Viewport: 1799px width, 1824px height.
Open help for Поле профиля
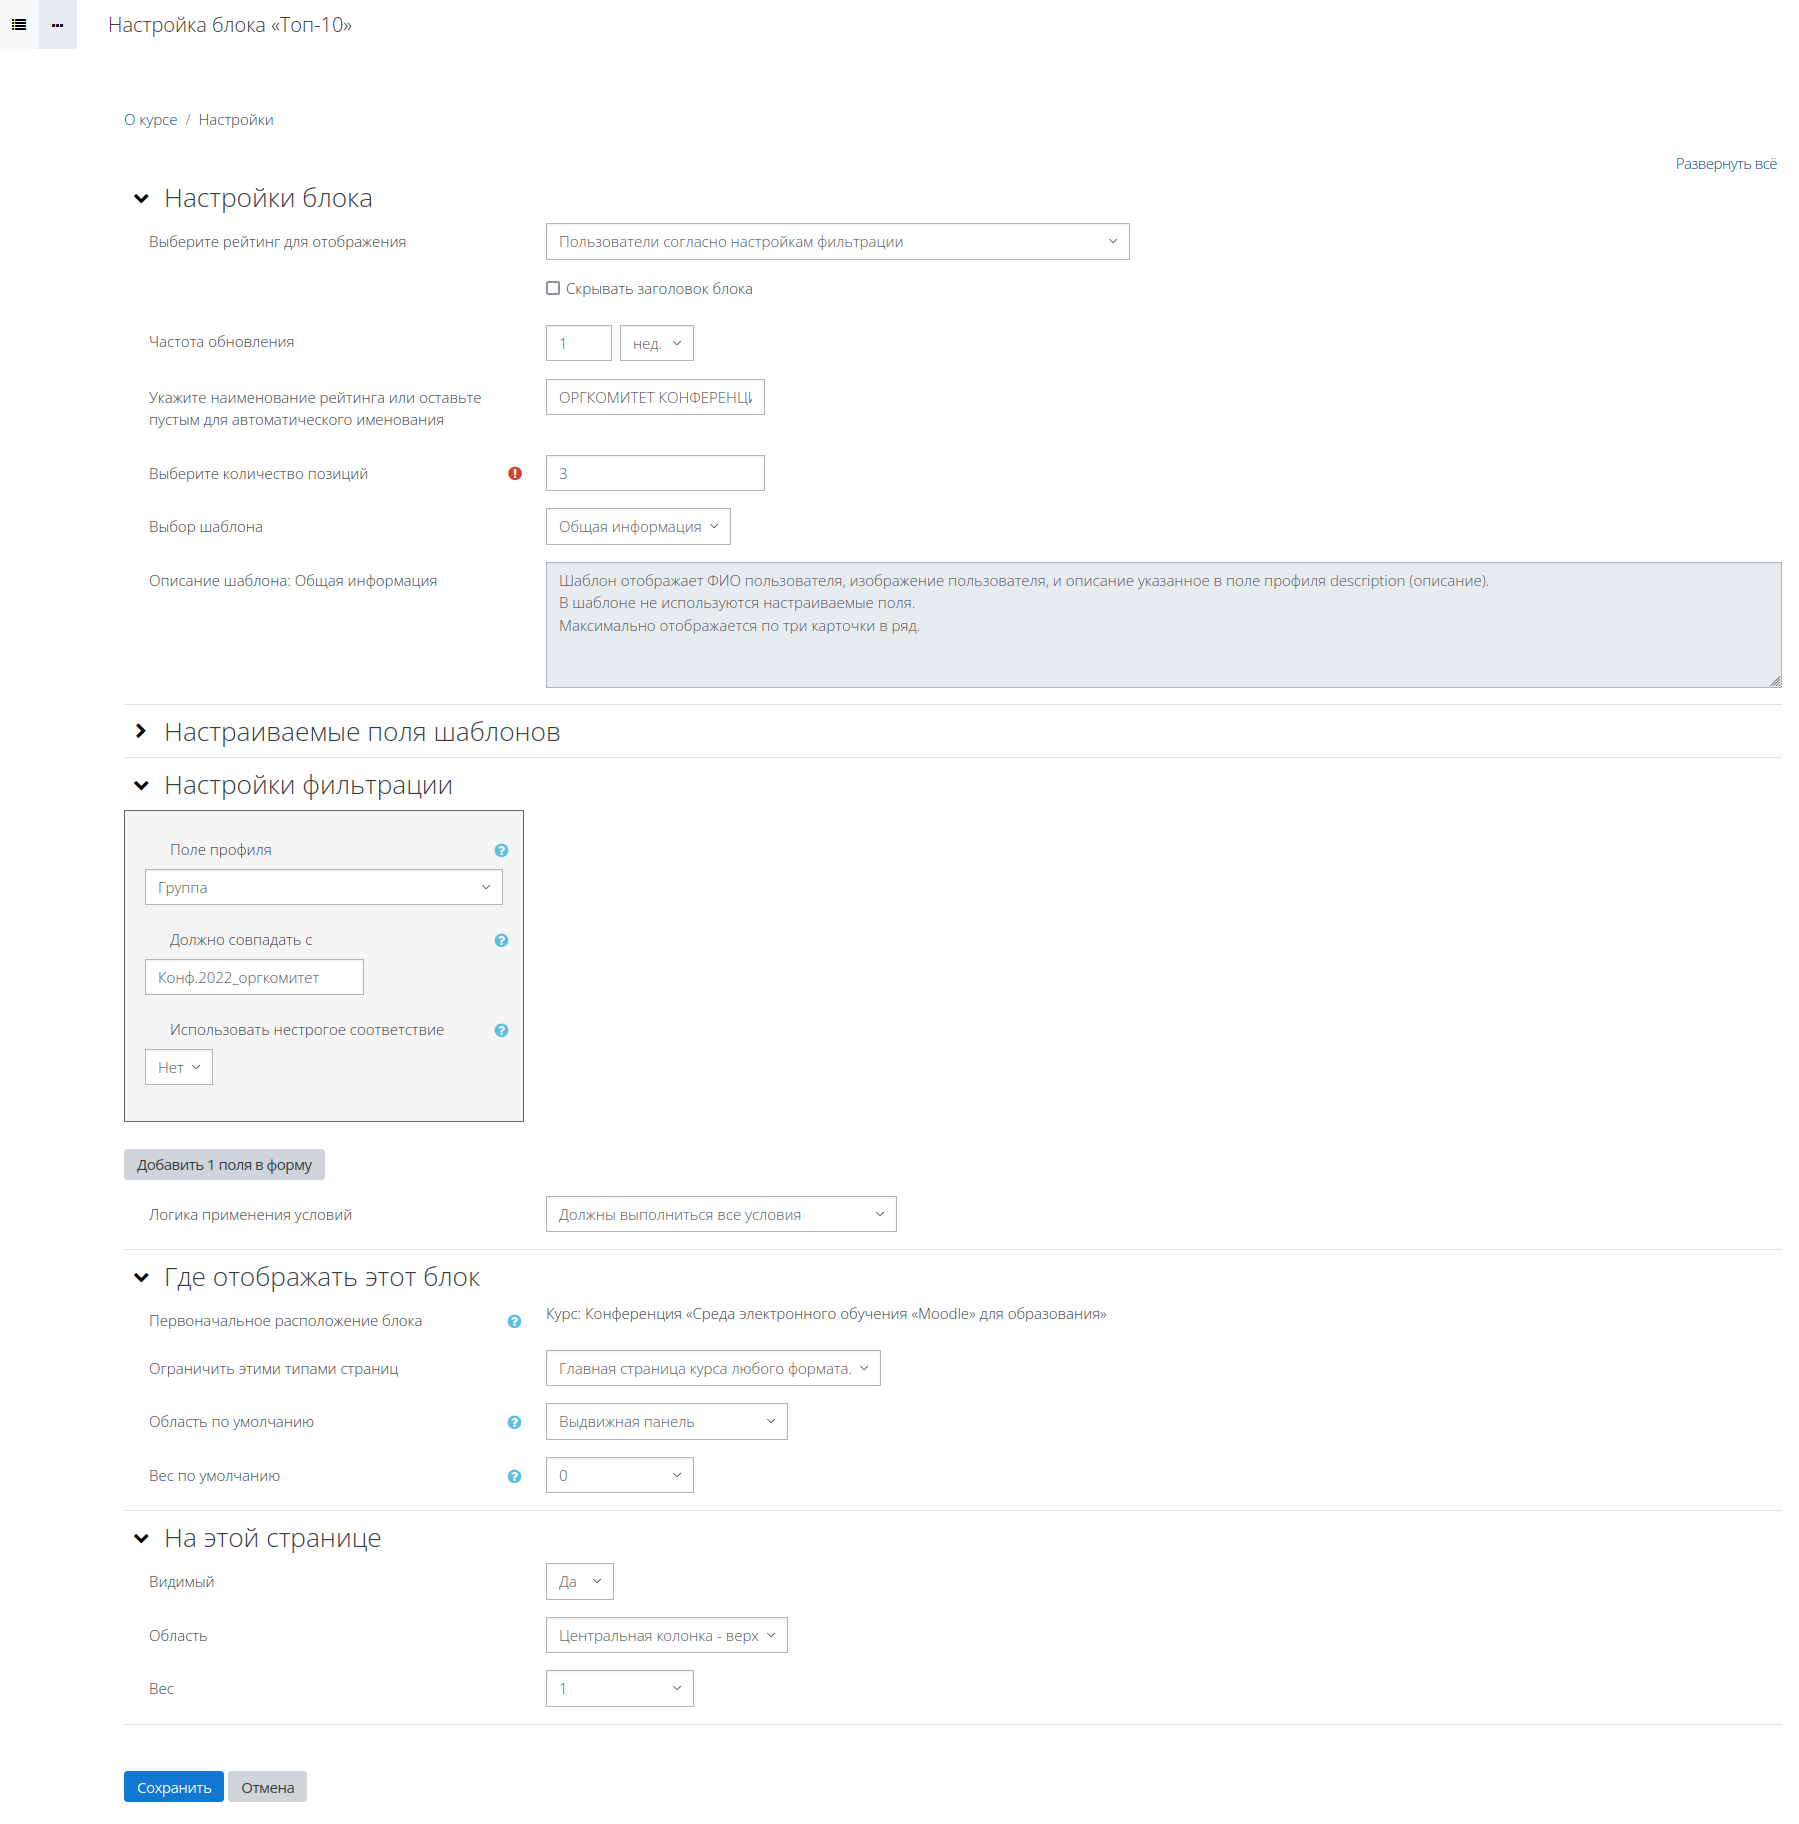point(502,850)
